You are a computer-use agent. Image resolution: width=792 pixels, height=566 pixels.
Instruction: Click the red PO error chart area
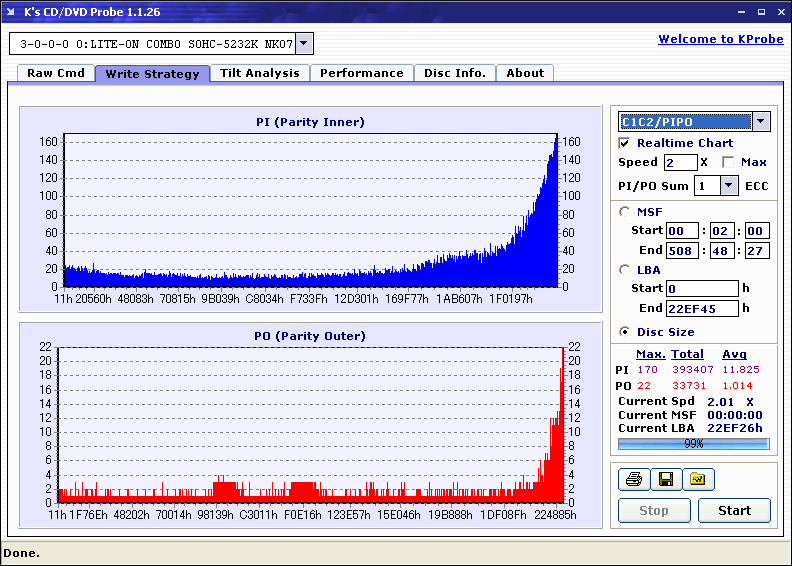pyautogui.click(x=311, y=425)
